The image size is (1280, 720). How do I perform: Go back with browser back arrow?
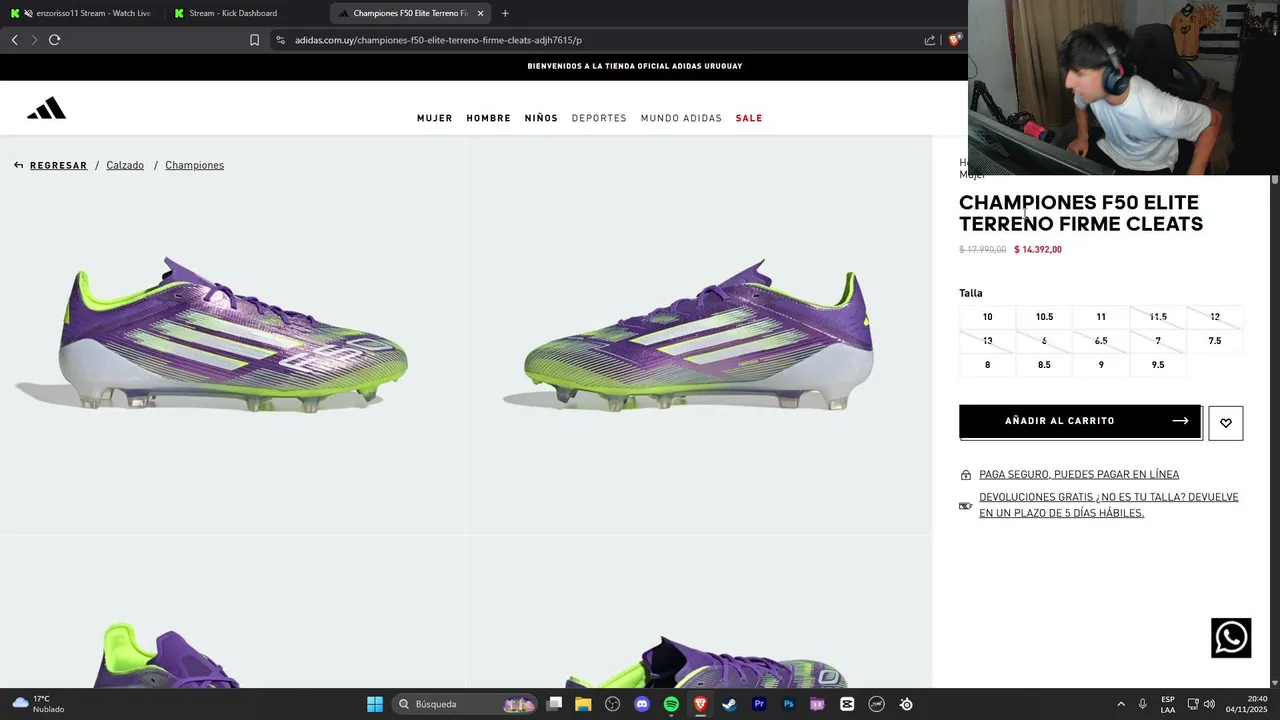coord(14,40)
